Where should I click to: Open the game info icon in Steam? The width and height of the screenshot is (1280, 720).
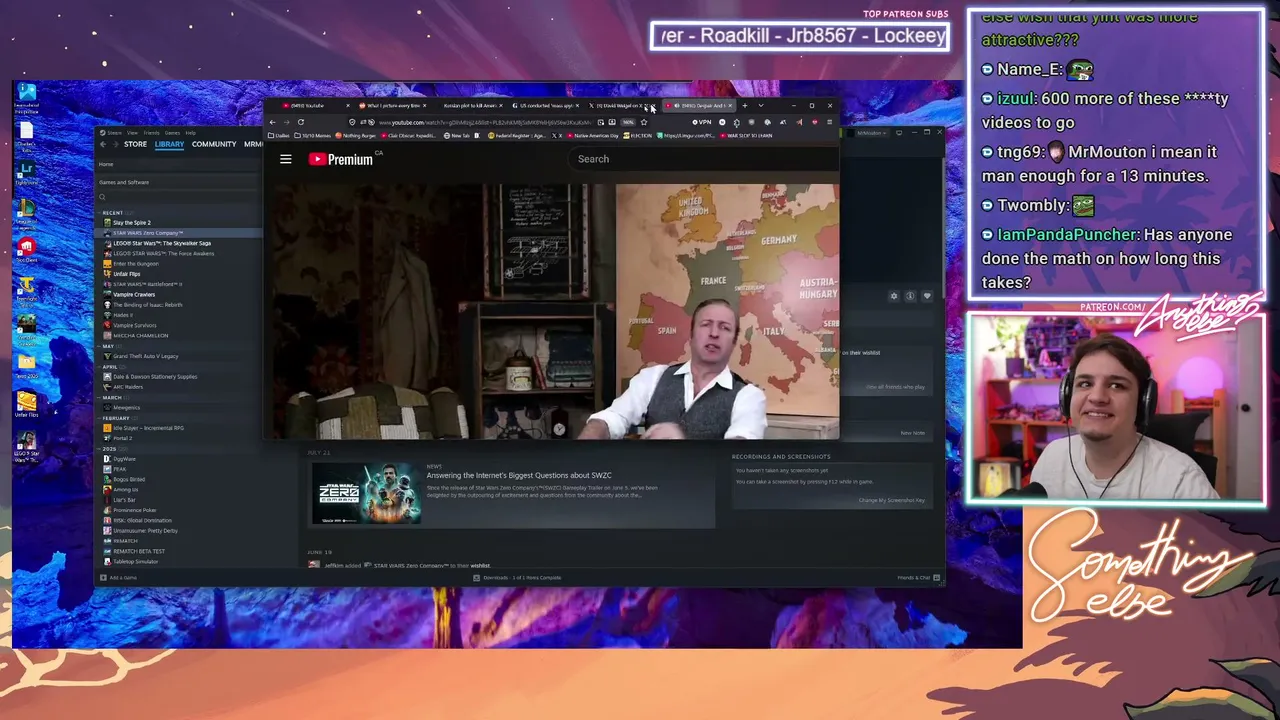(910, 296)
